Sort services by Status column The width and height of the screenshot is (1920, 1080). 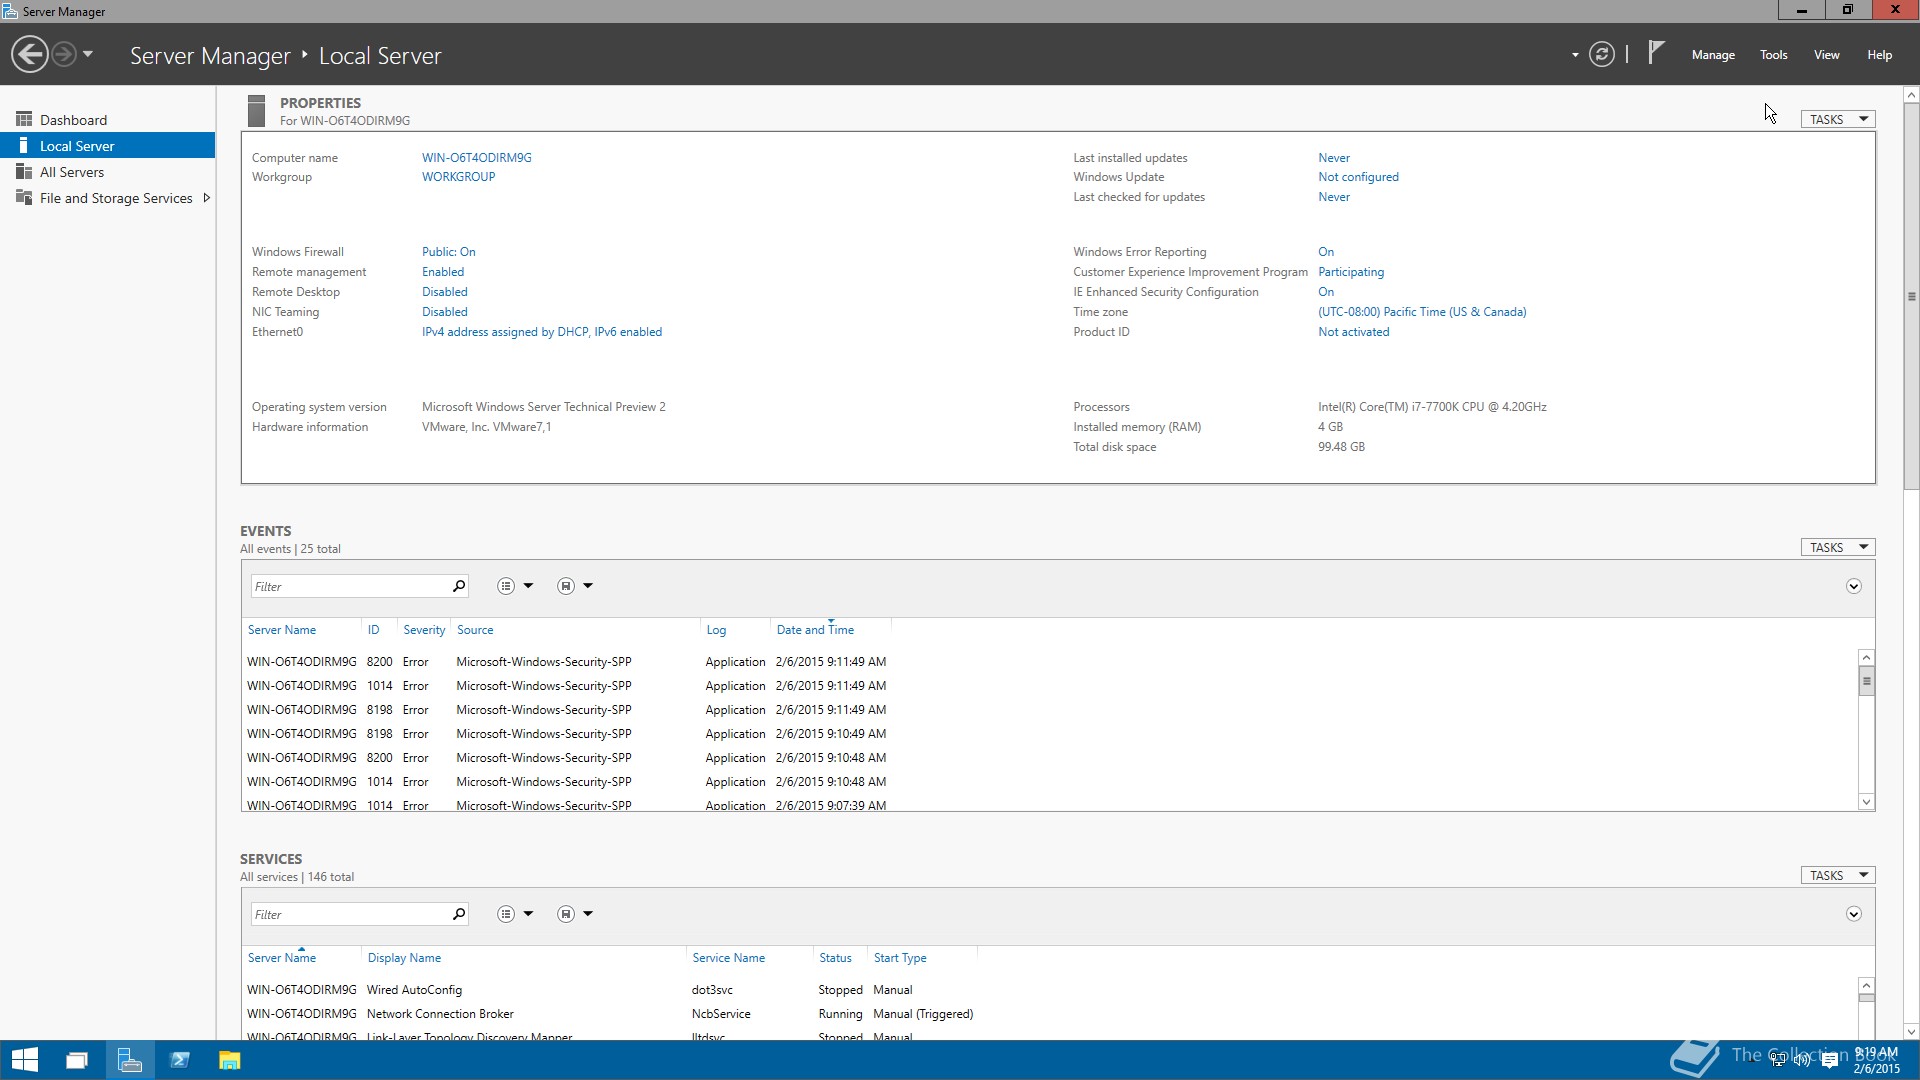coord(835,958)
